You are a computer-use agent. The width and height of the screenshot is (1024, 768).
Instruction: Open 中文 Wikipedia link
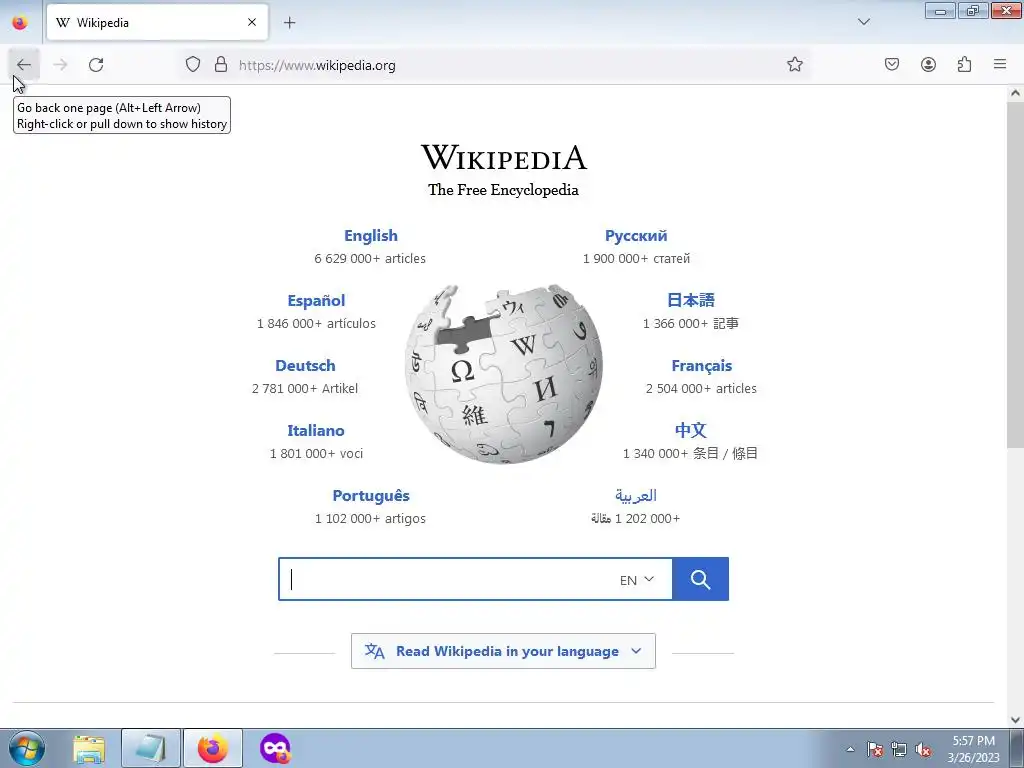tap(690, 430)
